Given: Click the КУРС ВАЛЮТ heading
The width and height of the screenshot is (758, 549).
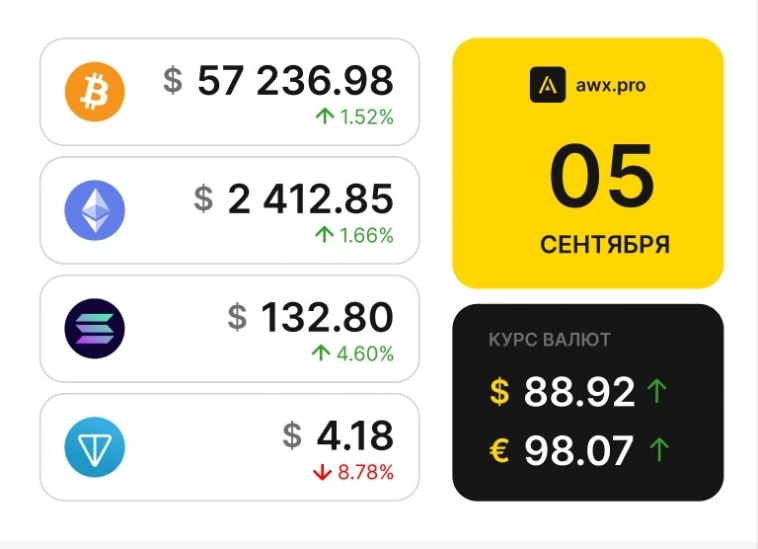Looking at the screenshot, I should (x=549, y=340).
